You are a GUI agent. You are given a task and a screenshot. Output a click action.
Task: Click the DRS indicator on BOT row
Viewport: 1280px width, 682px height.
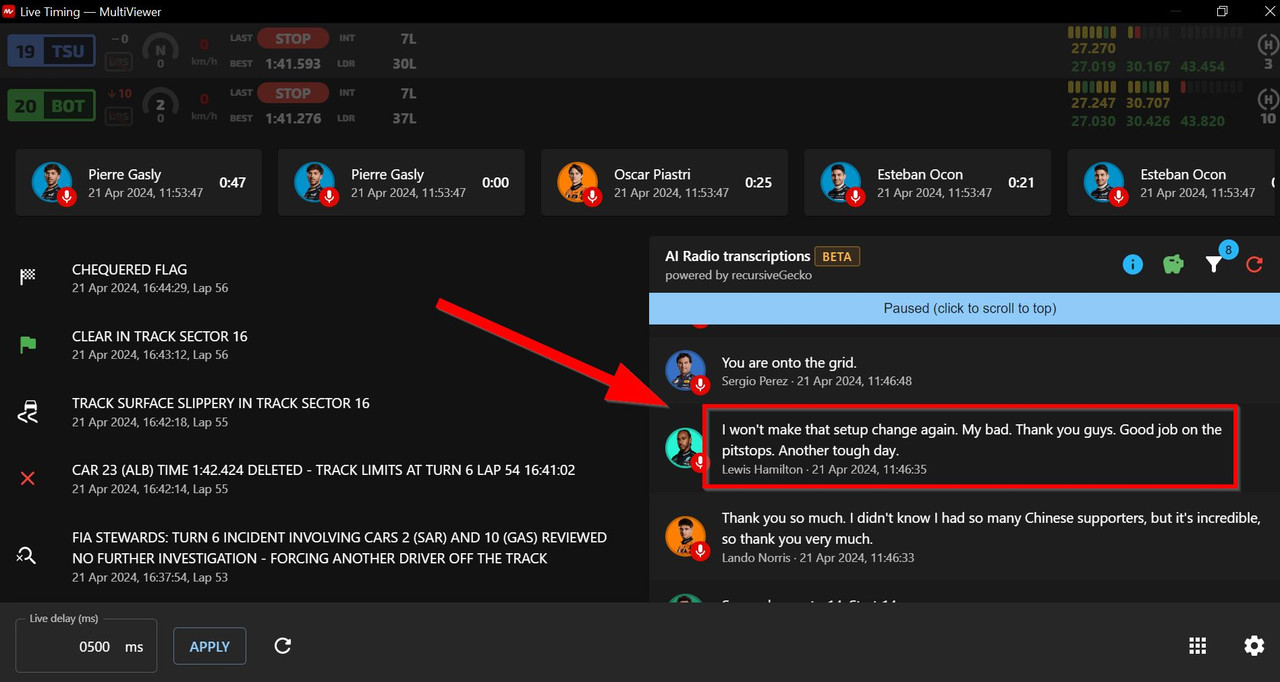[118, 115]
